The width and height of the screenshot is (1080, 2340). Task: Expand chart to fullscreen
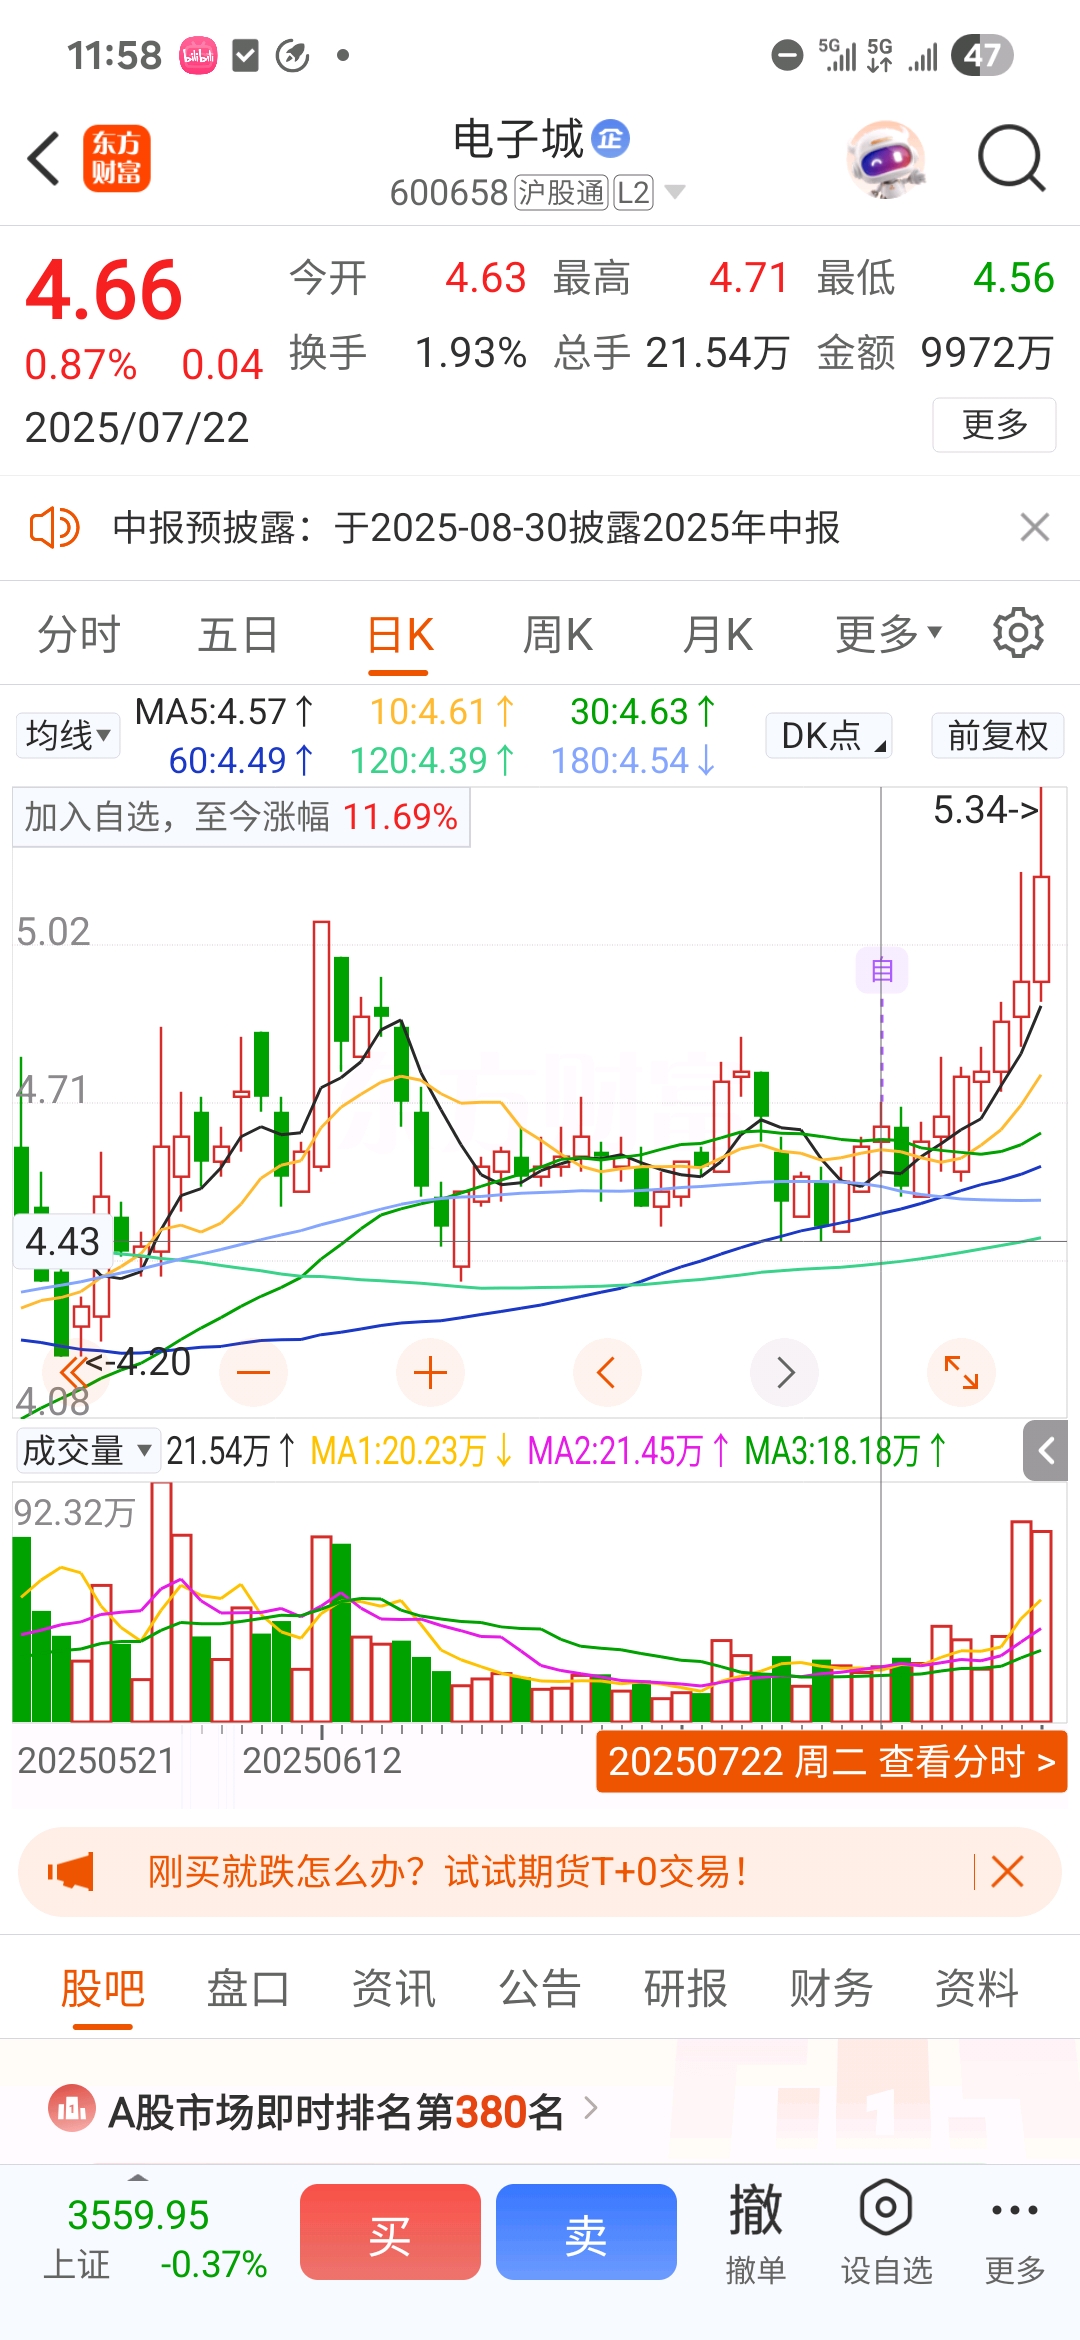pyautogui.click(x=961, y=1372)
